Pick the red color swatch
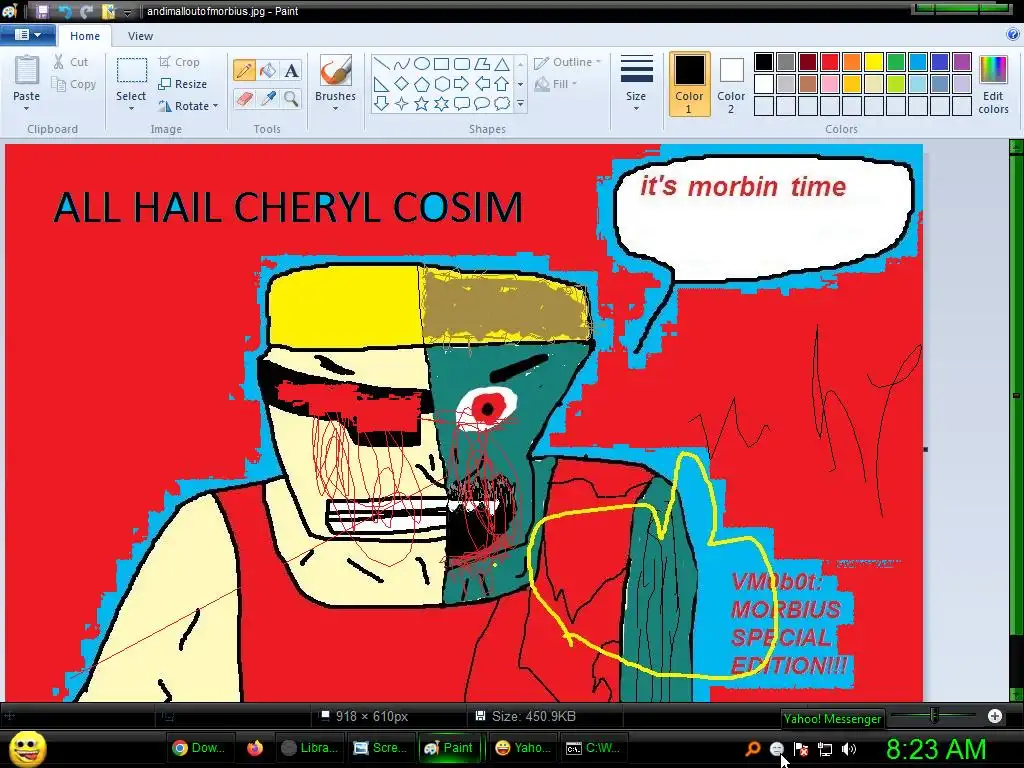The image size is (1024, 768). pos(829,62)
